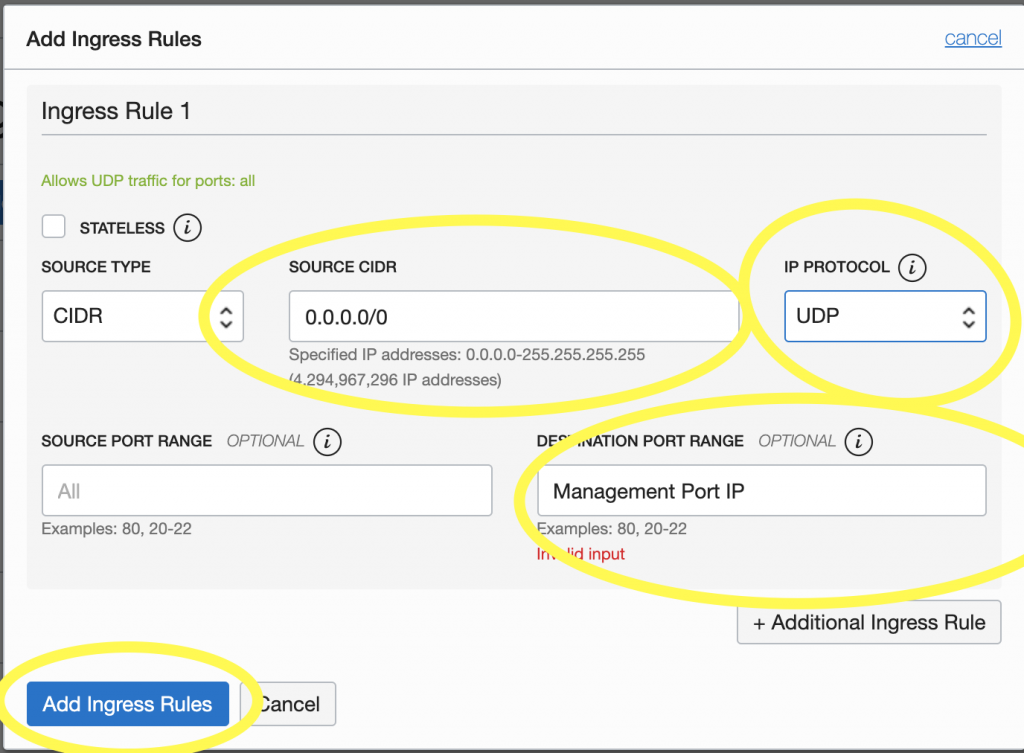Screen dimensions: 1024x753
Task: Focus the Source Port Range field
Action: [x=267, y=490]
